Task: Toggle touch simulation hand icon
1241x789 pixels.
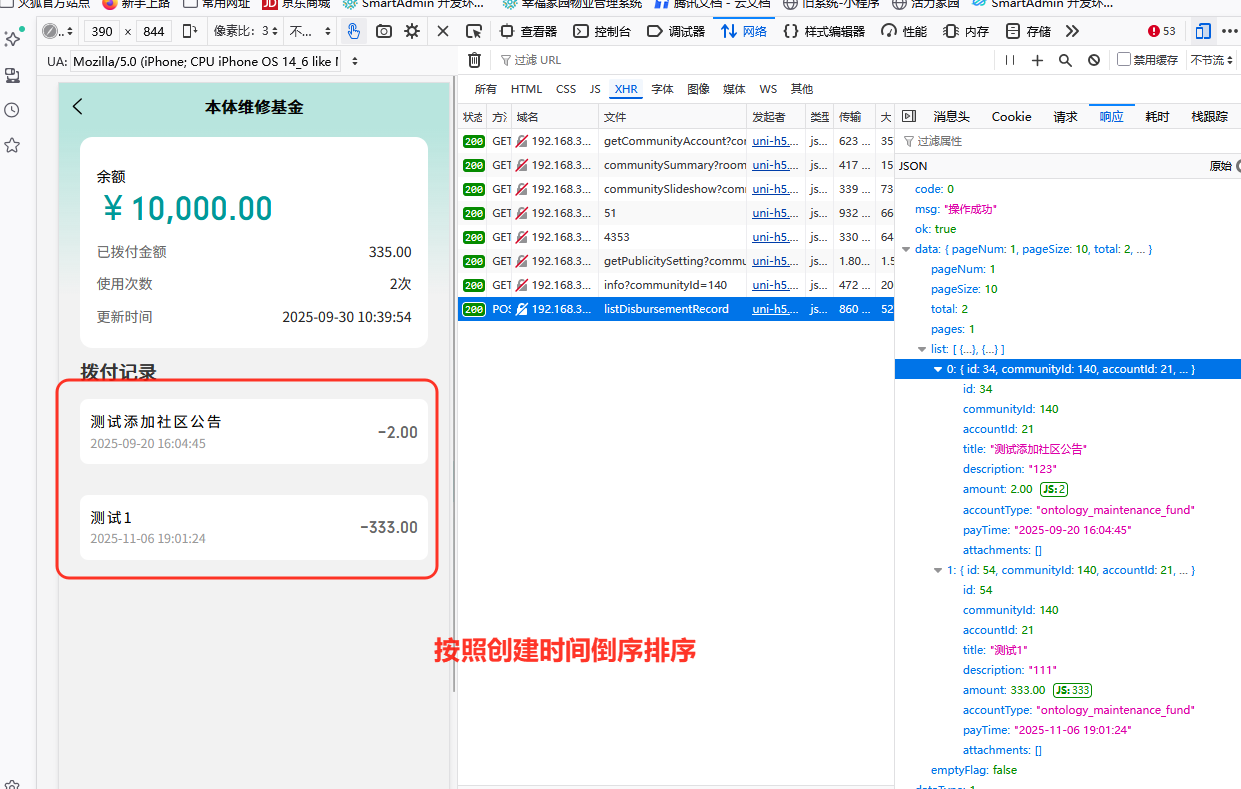Action: click(x=353, y=31)
